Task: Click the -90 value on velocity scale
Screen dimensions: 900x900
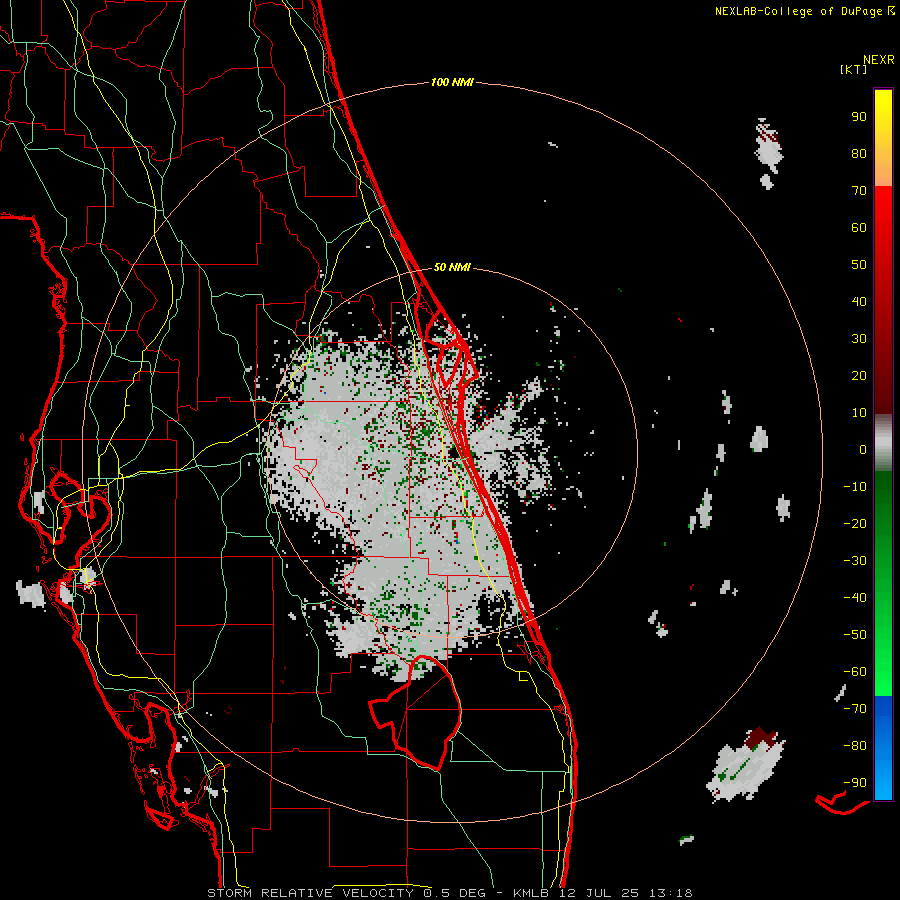Action: click(855, 783)
